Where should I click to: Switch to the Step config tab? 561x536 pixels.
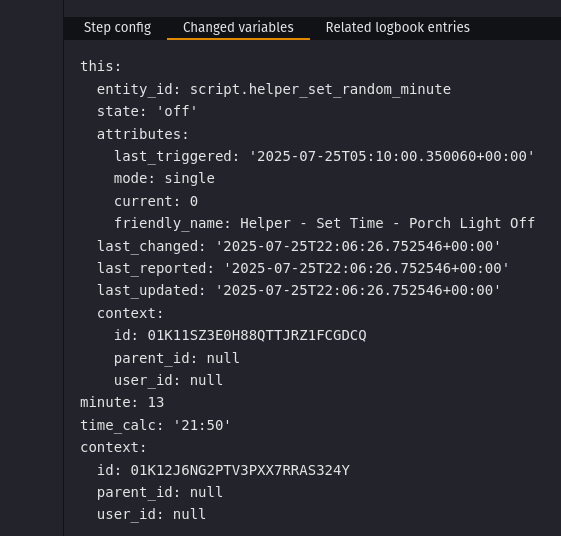(117, 28)
